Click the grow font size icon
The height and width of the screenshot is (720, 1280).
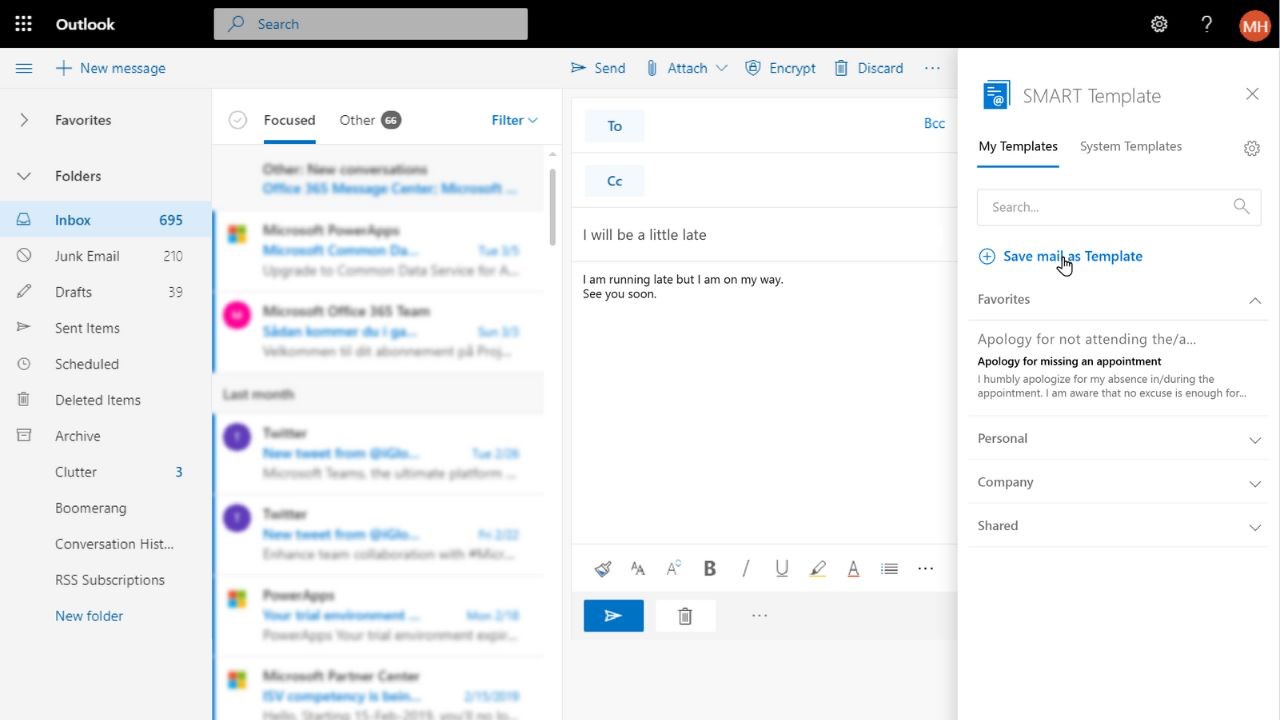[x=674, y=569]
